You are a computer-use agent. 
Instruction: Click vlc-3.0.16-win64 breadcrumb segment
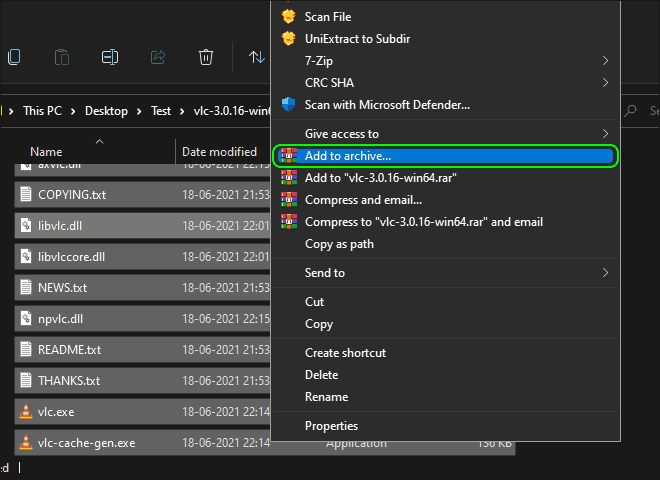coord(232,111)
